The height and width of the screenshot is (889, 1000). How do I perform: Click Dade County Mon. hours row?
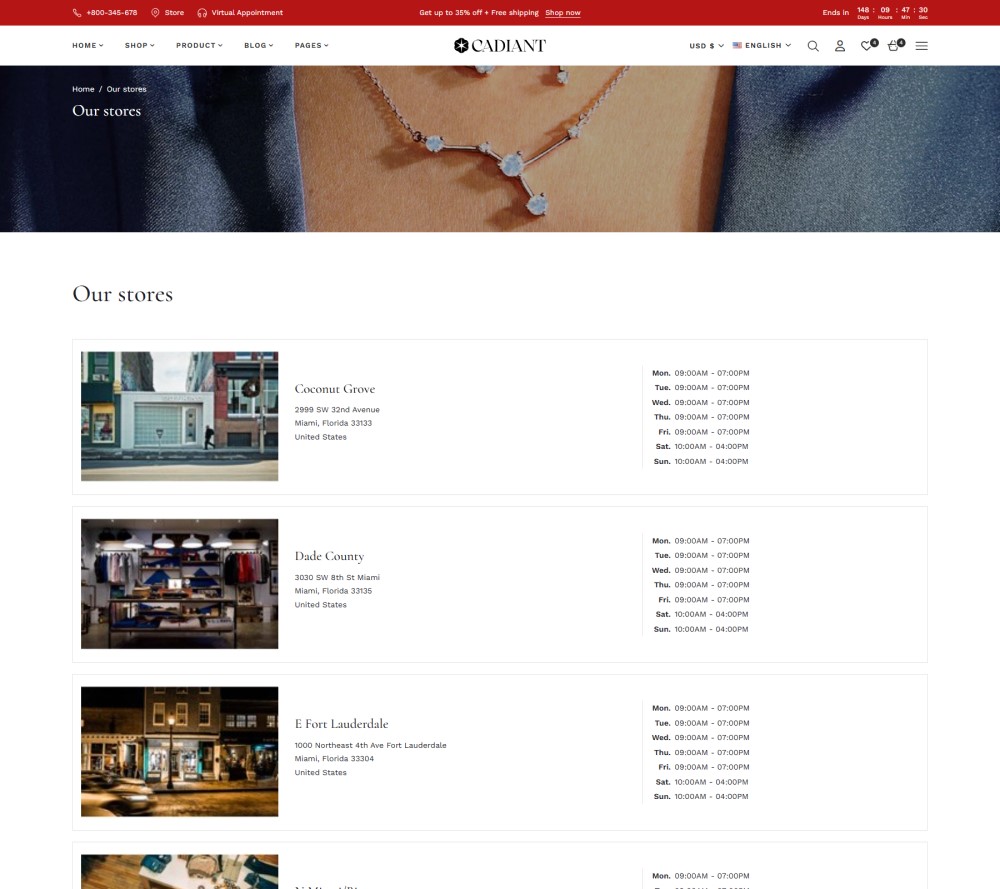pyautogui.click(x=700, y=541)
